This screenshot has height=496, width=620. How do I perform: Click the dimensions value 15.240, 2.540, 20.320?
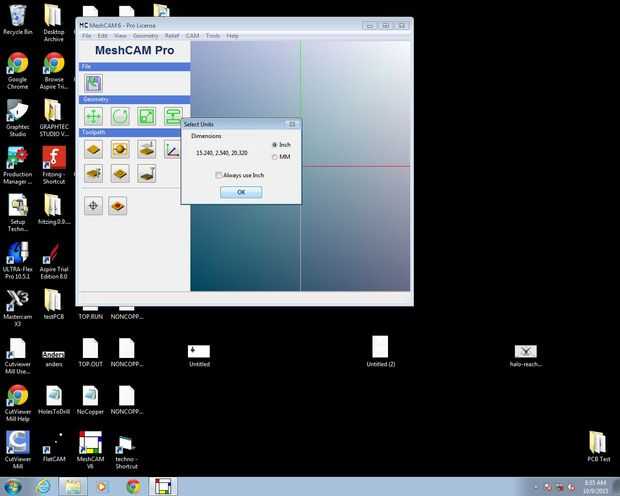(x=222, y=153)
